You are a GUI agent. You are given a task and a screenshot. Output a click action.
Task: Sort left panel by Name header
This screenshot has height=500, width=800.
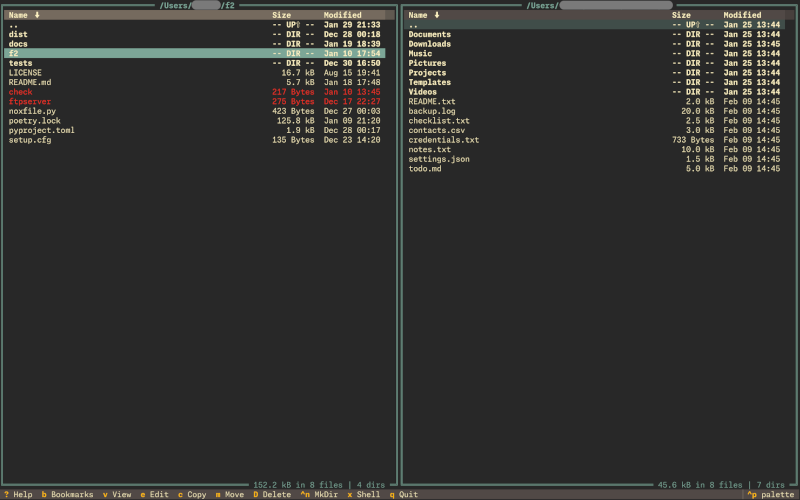click(24, 15)
